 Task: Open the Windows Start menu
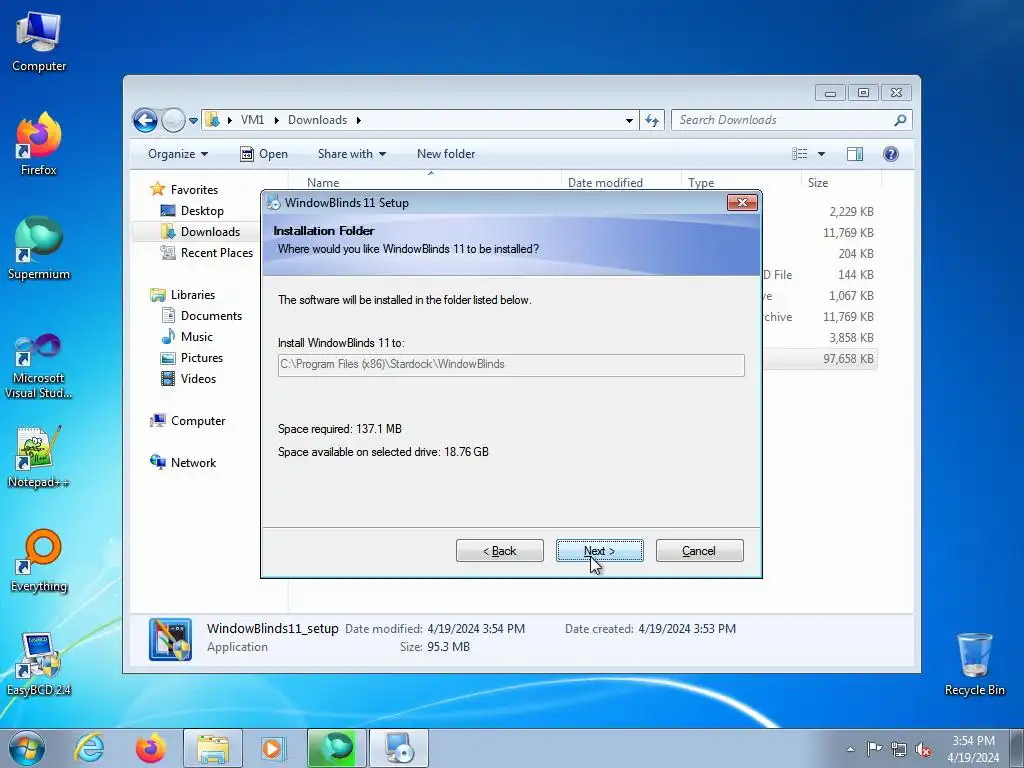point(27,748)
